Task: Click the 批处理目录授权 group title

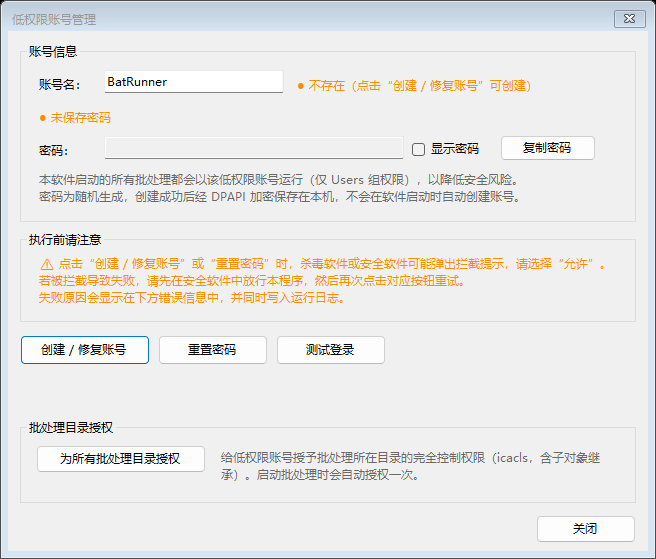Action: [71, 428]
